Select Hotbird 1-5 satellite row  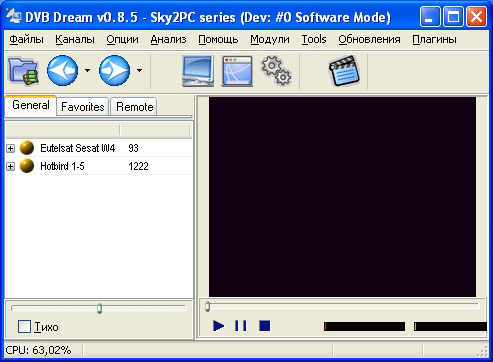point(99,166)
